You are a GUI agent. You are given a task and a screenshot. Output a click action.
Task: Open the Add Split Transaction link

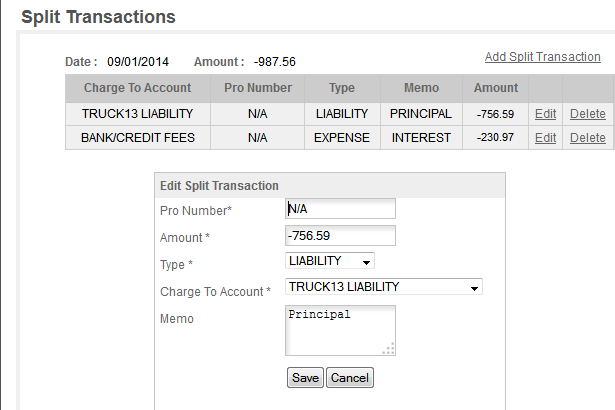[x=542, y=57]
